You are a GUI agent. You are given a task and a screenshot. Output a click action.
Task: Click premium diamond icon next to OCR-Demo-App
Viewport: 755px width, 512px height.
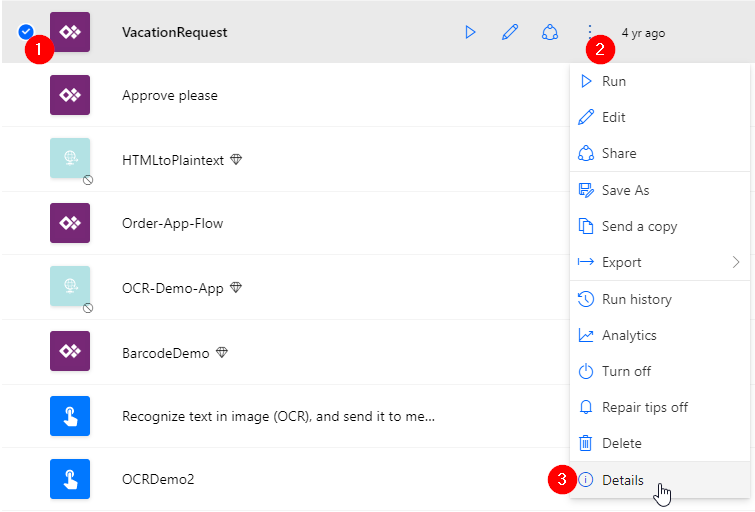[236, 288]
